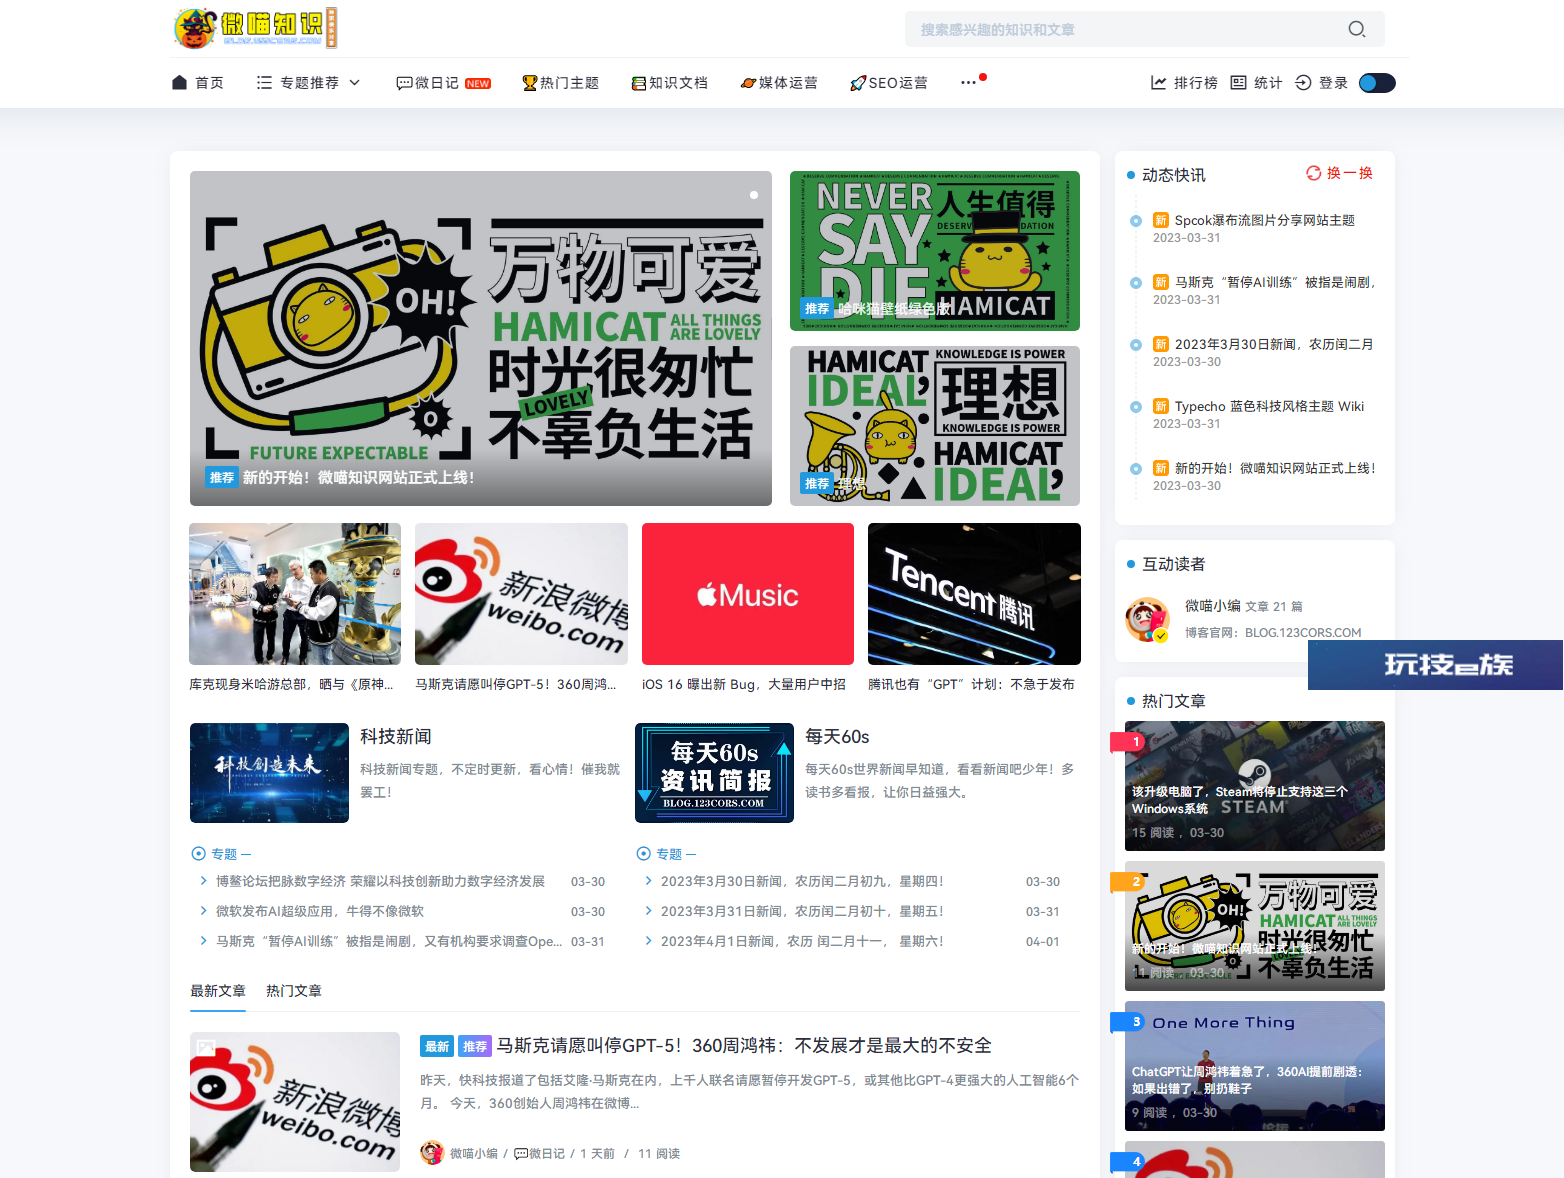
Task: Click the trophy icon for 热门主题
Action: [x=530, y=83]
